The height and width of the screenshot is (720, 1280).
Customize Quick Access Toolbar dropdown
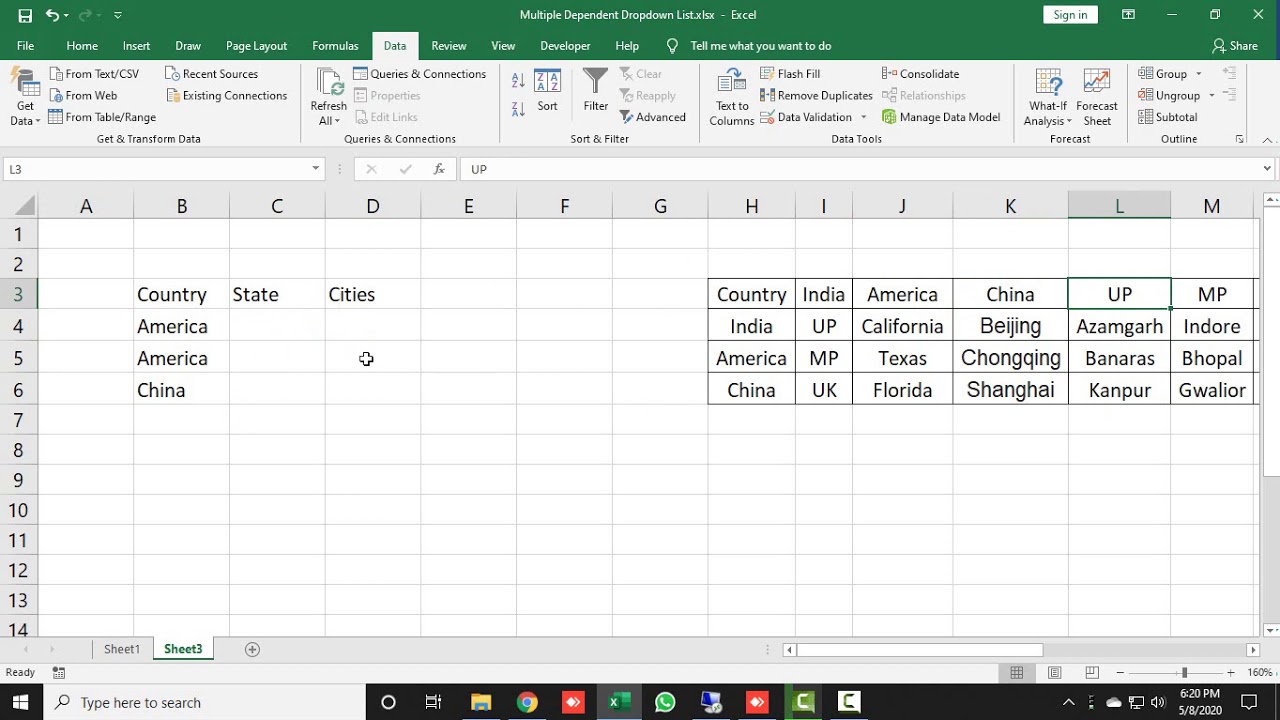pos(118,15)
